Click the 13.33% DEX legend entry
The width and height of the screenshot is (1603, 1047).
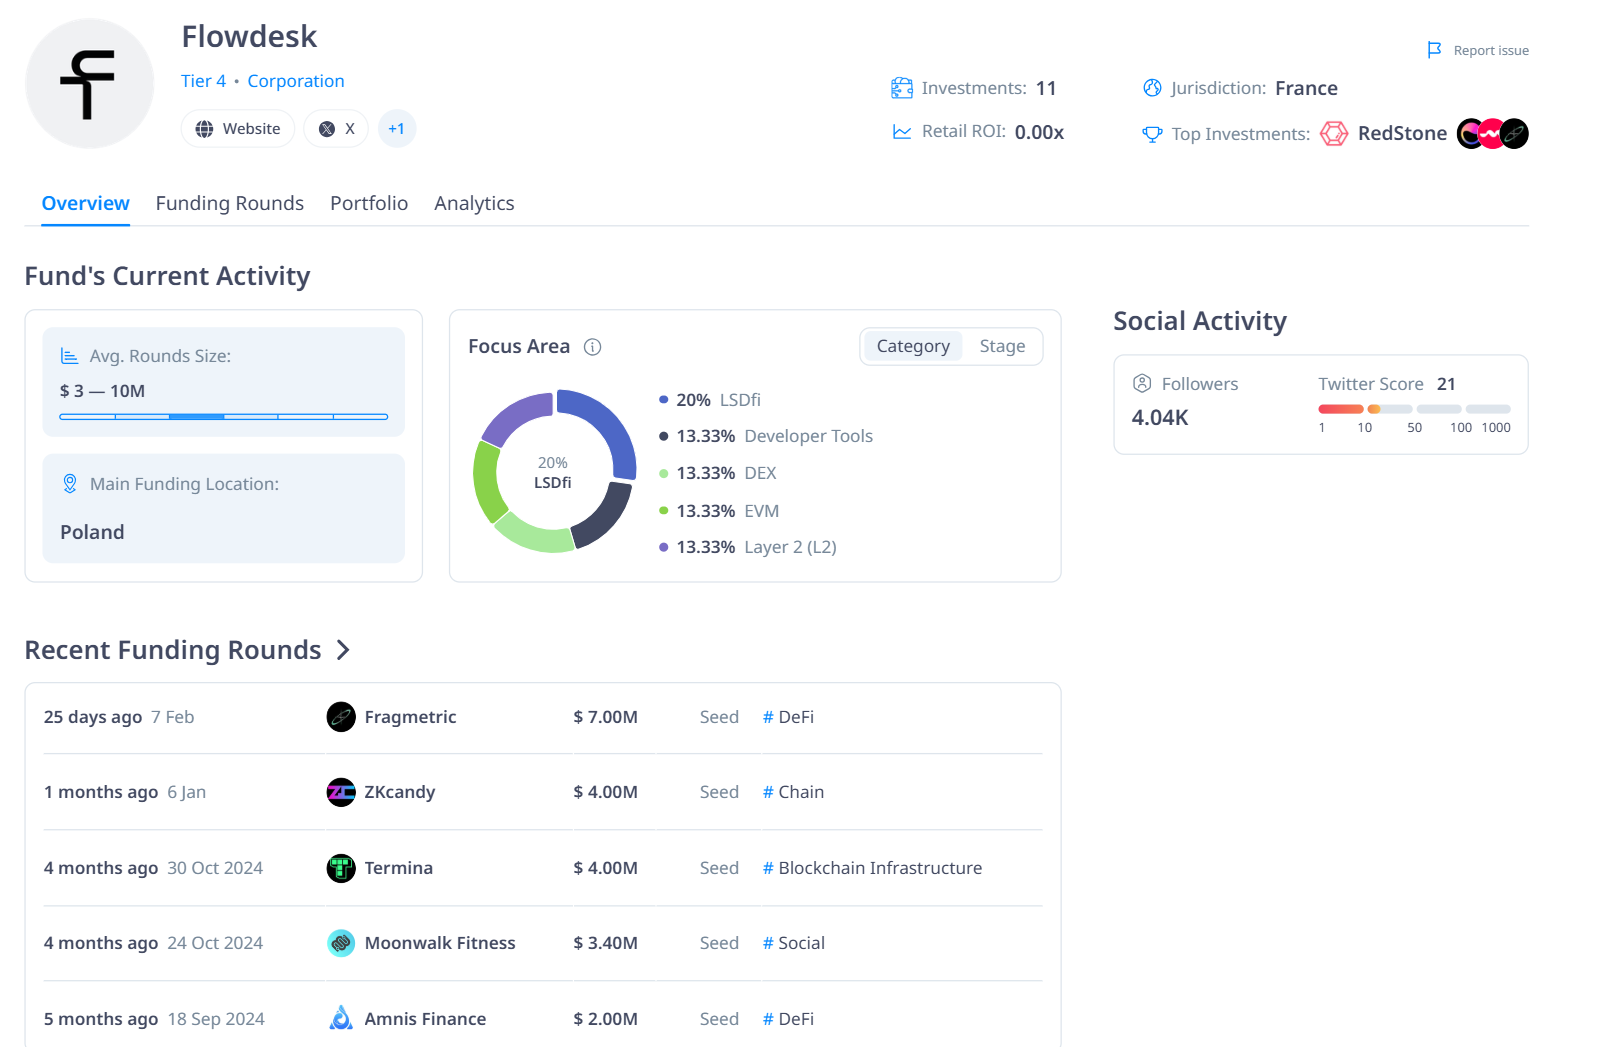tap(718, 473)
